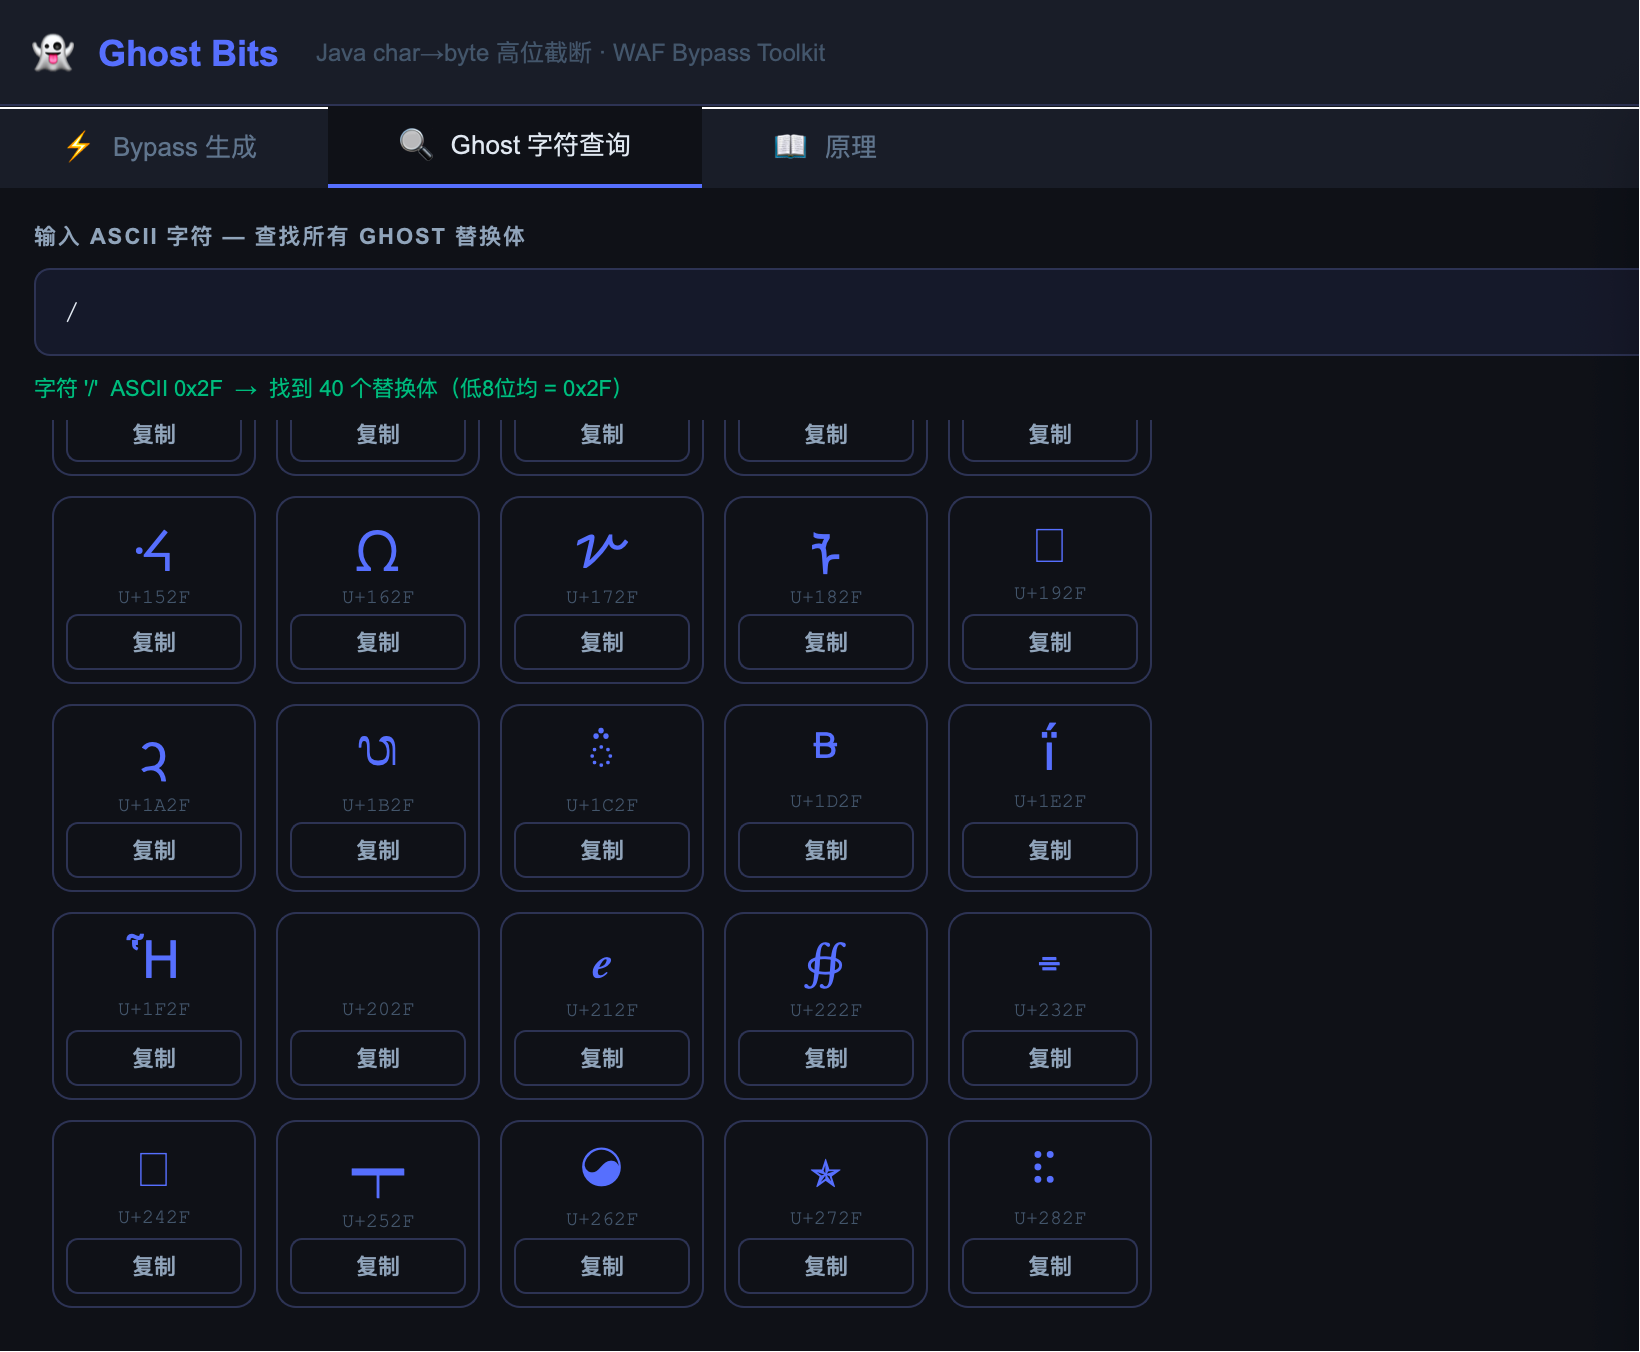This screenshot has height=1352, width=1640.
Task: Switch to the Bypass 生成 tab
Action: [x=164, y=147]
